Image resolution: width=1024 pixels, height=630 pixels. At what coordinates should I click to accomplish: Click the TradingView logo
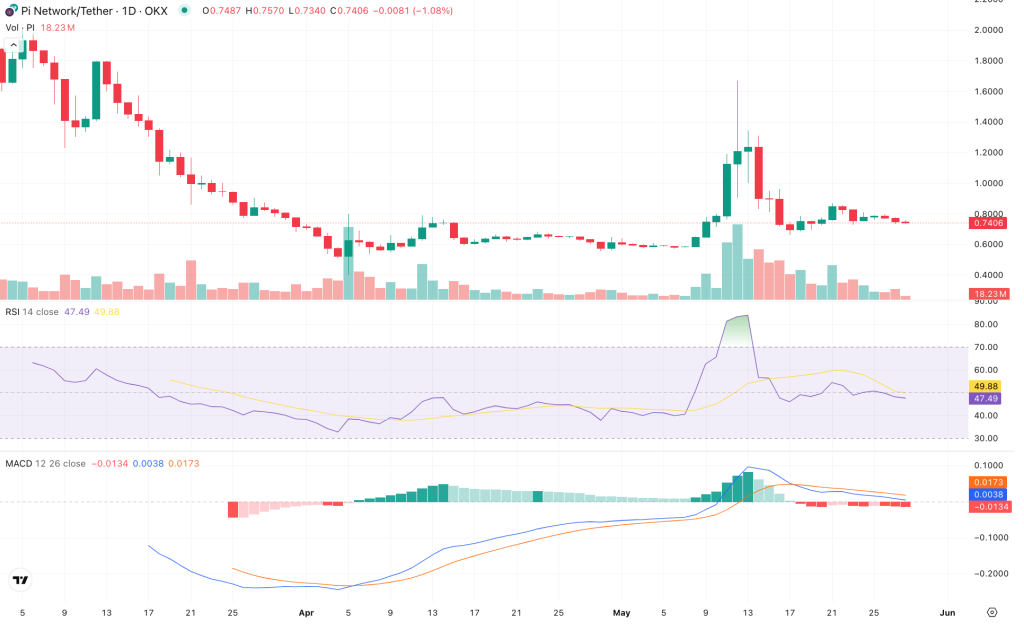(x=20, y=580)
